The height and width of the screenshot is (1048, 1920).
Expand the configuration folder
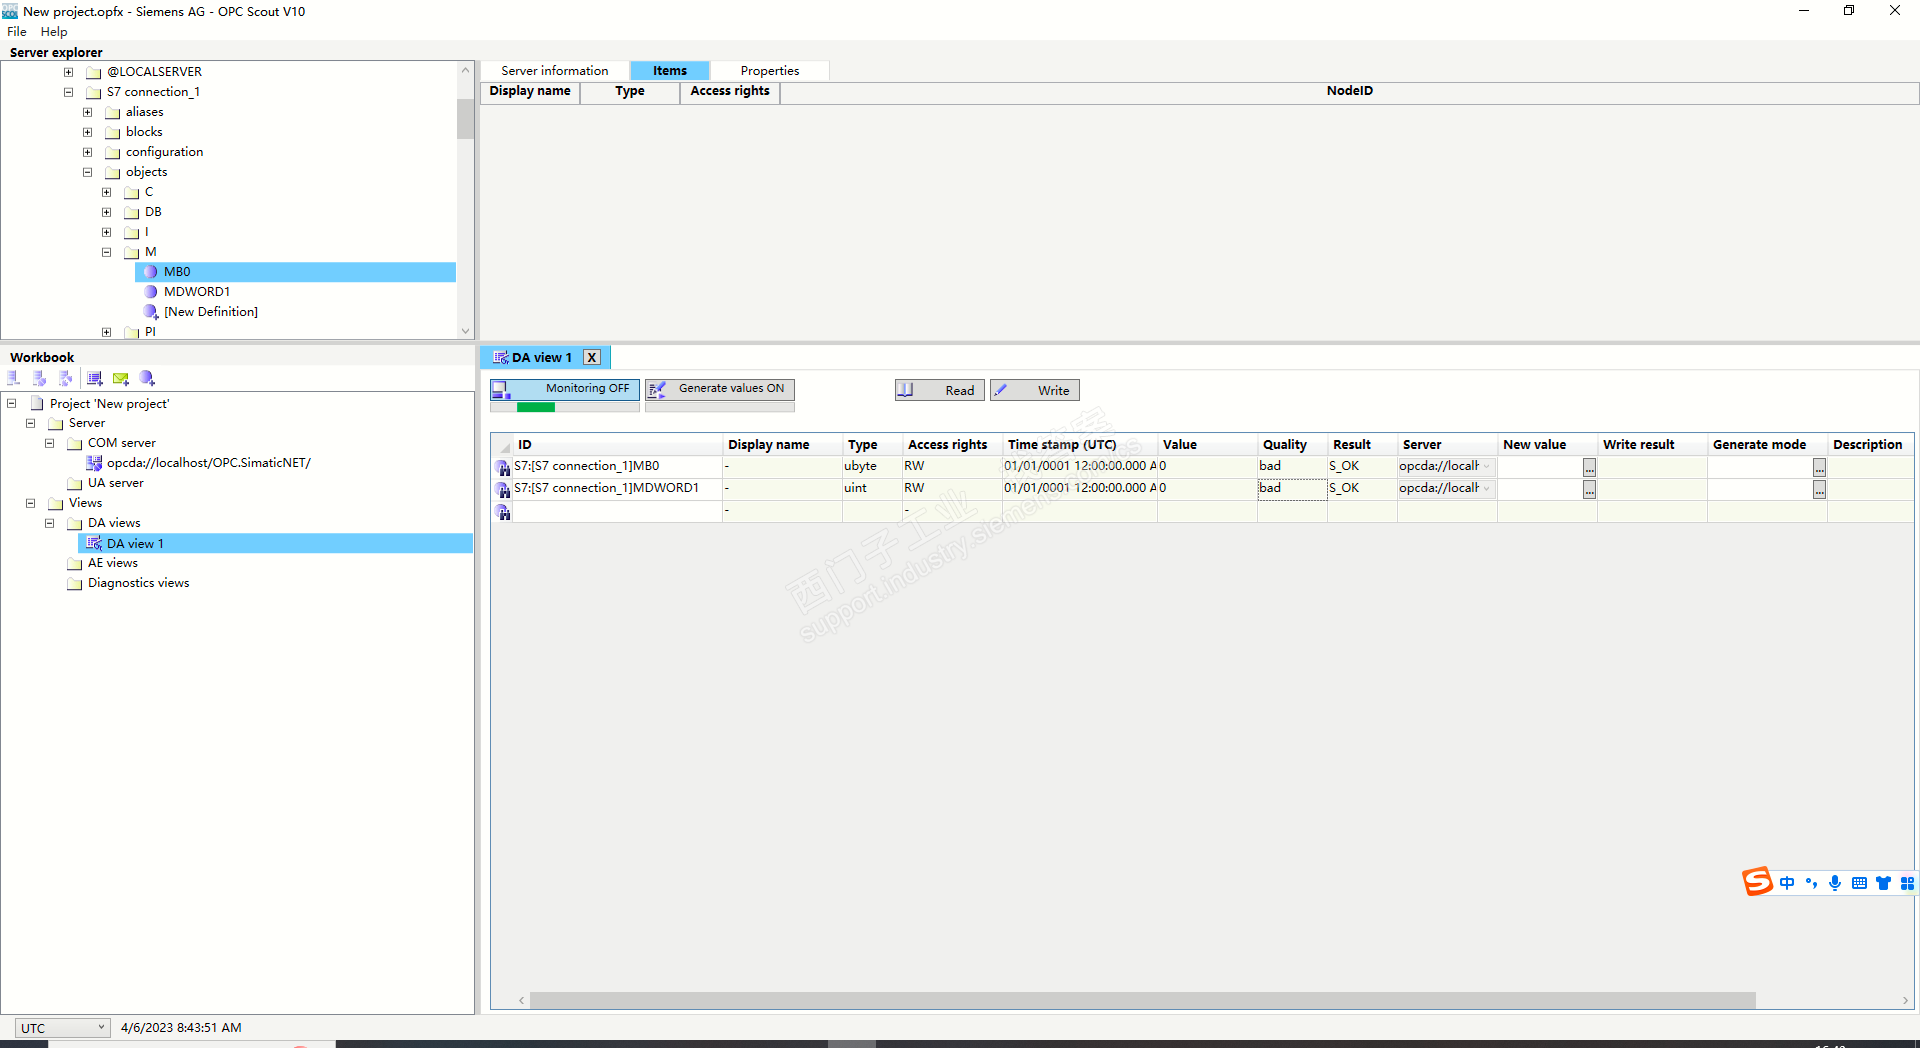(x=87, y=152)
